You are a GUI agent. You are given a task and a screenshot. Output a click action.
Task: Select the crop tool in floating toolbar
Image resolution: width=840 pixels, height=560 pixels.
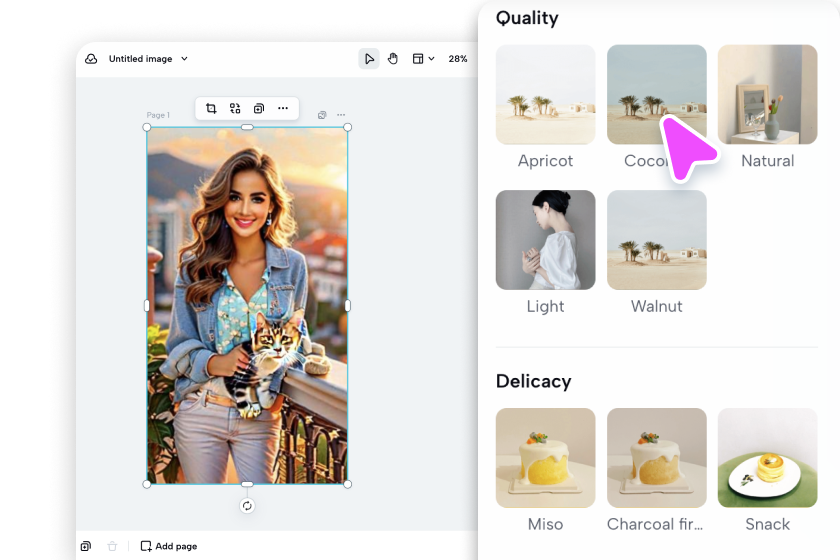pos(211,108)
